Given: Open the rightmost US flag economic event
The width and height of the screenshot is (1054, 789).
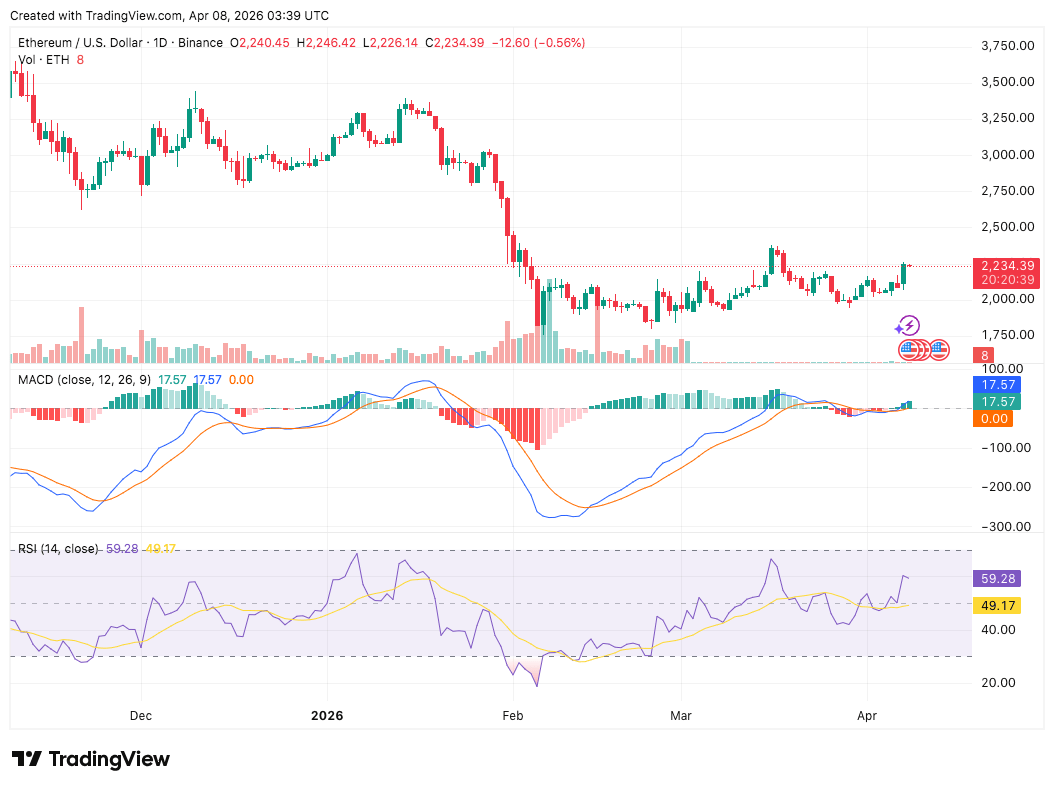Looking at the screenshot, I should 939,350.
